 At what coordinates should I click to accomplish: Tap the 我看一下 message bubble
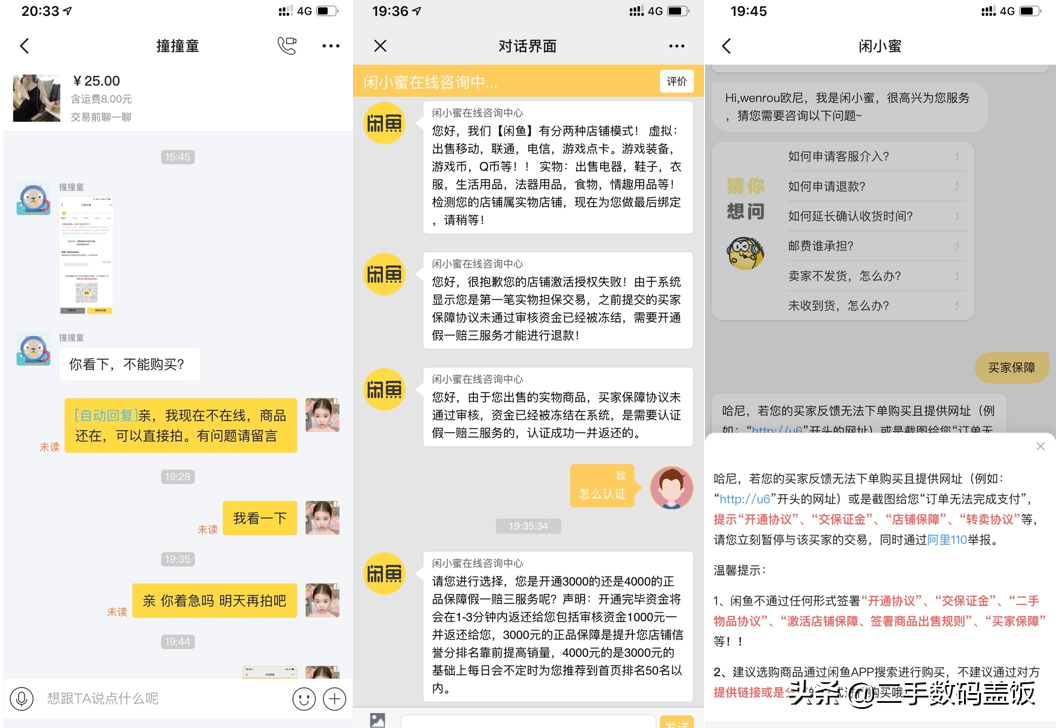click(x=260, y=518)
